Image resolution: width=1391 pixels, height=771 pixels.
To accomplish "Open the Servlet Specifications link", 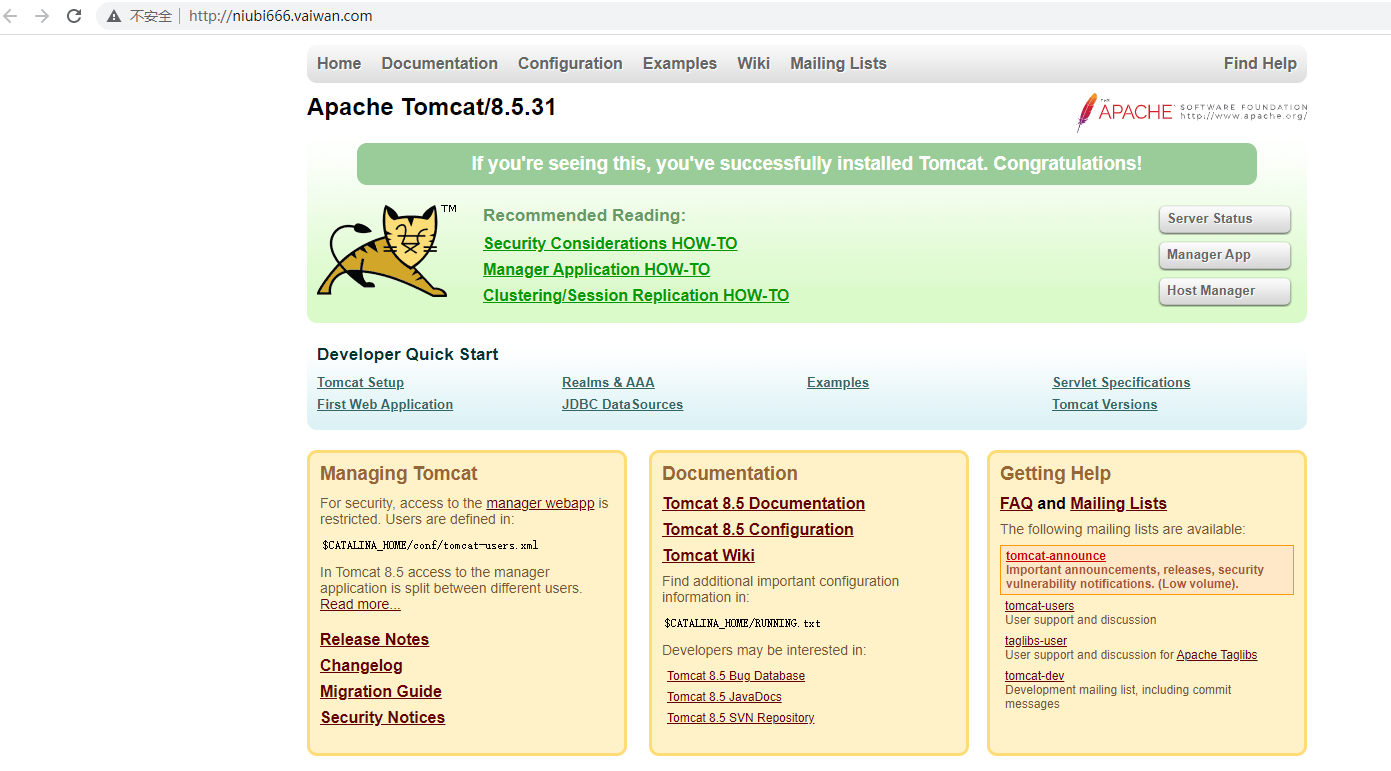I will point(1121,382).
